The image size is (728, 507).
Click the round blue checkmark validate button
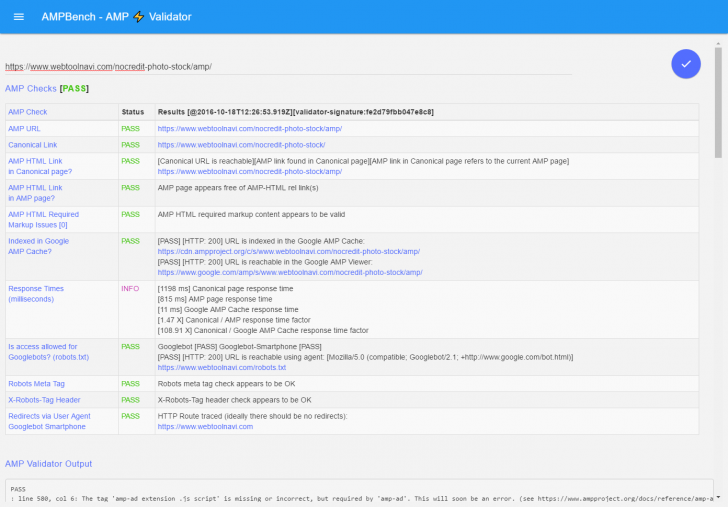686,64
